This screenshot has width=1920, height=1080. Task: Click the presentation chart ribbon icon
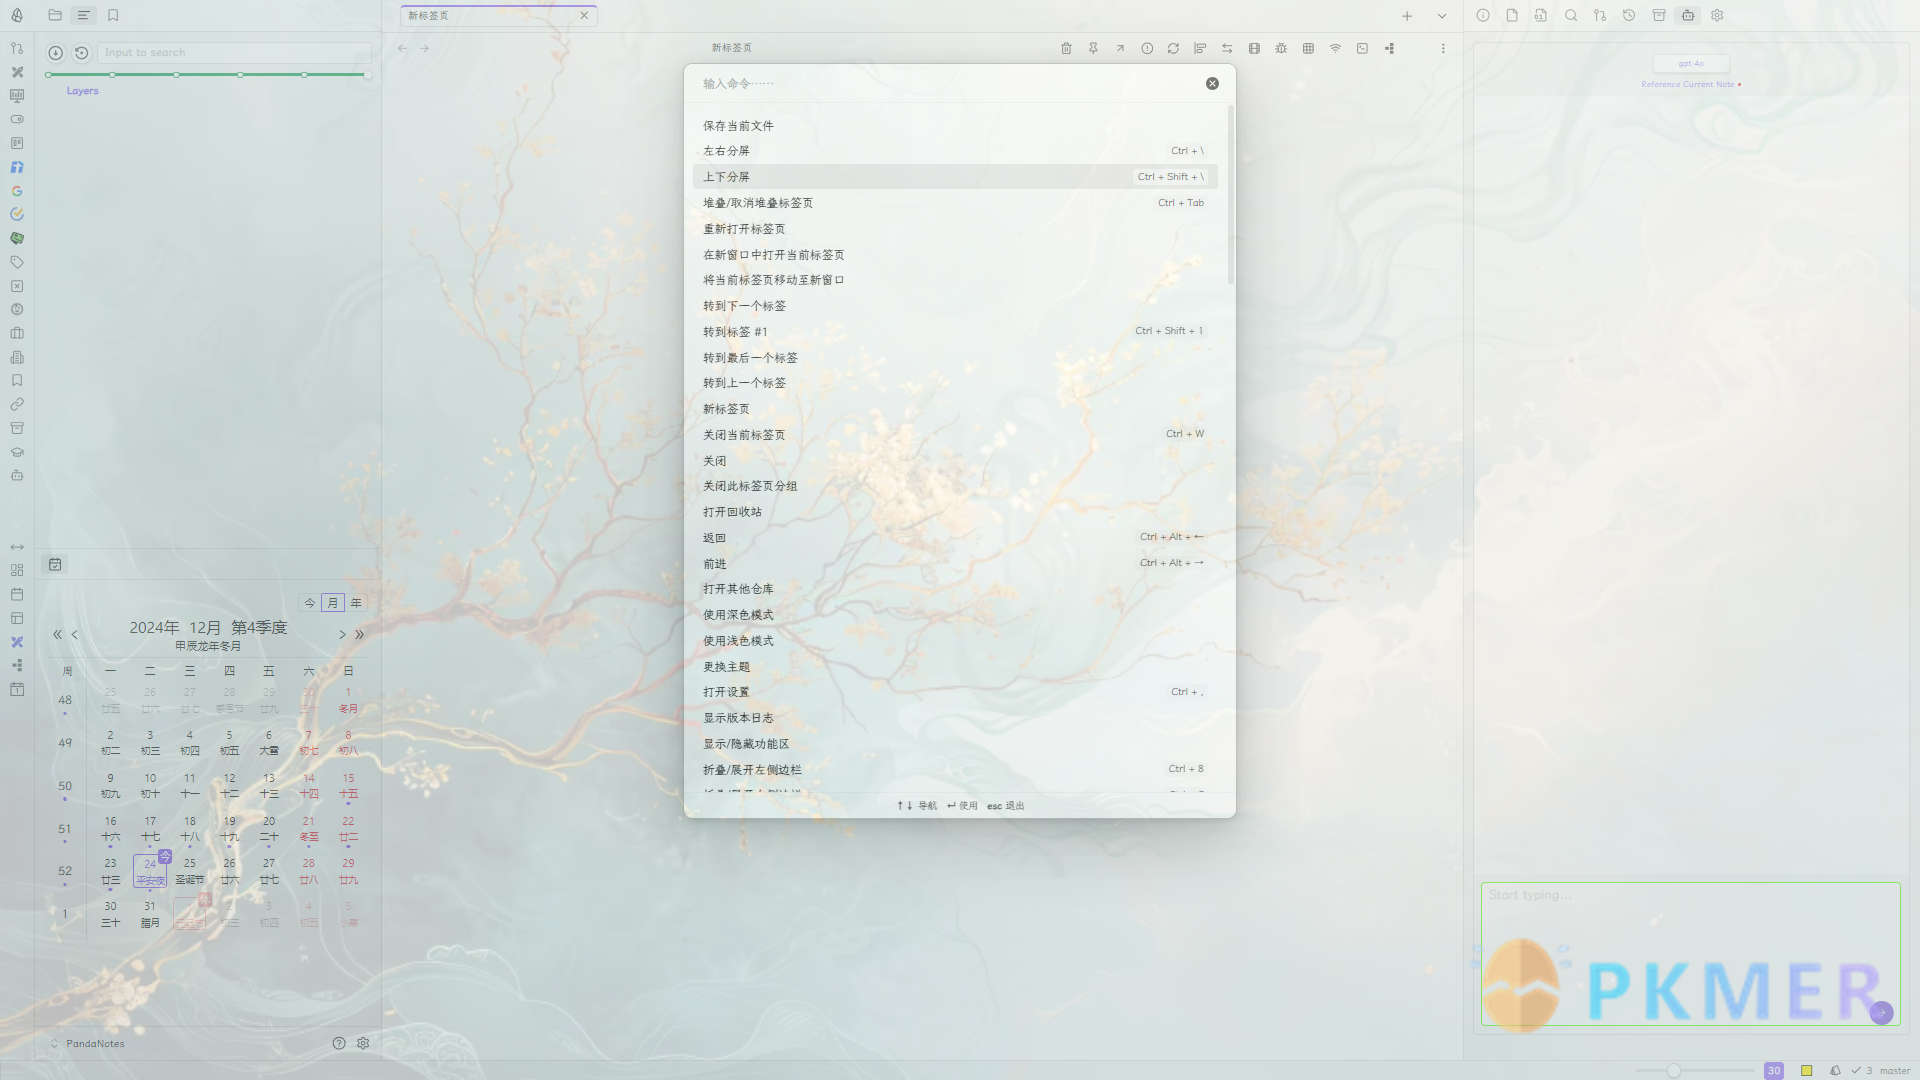coord(17,96)
